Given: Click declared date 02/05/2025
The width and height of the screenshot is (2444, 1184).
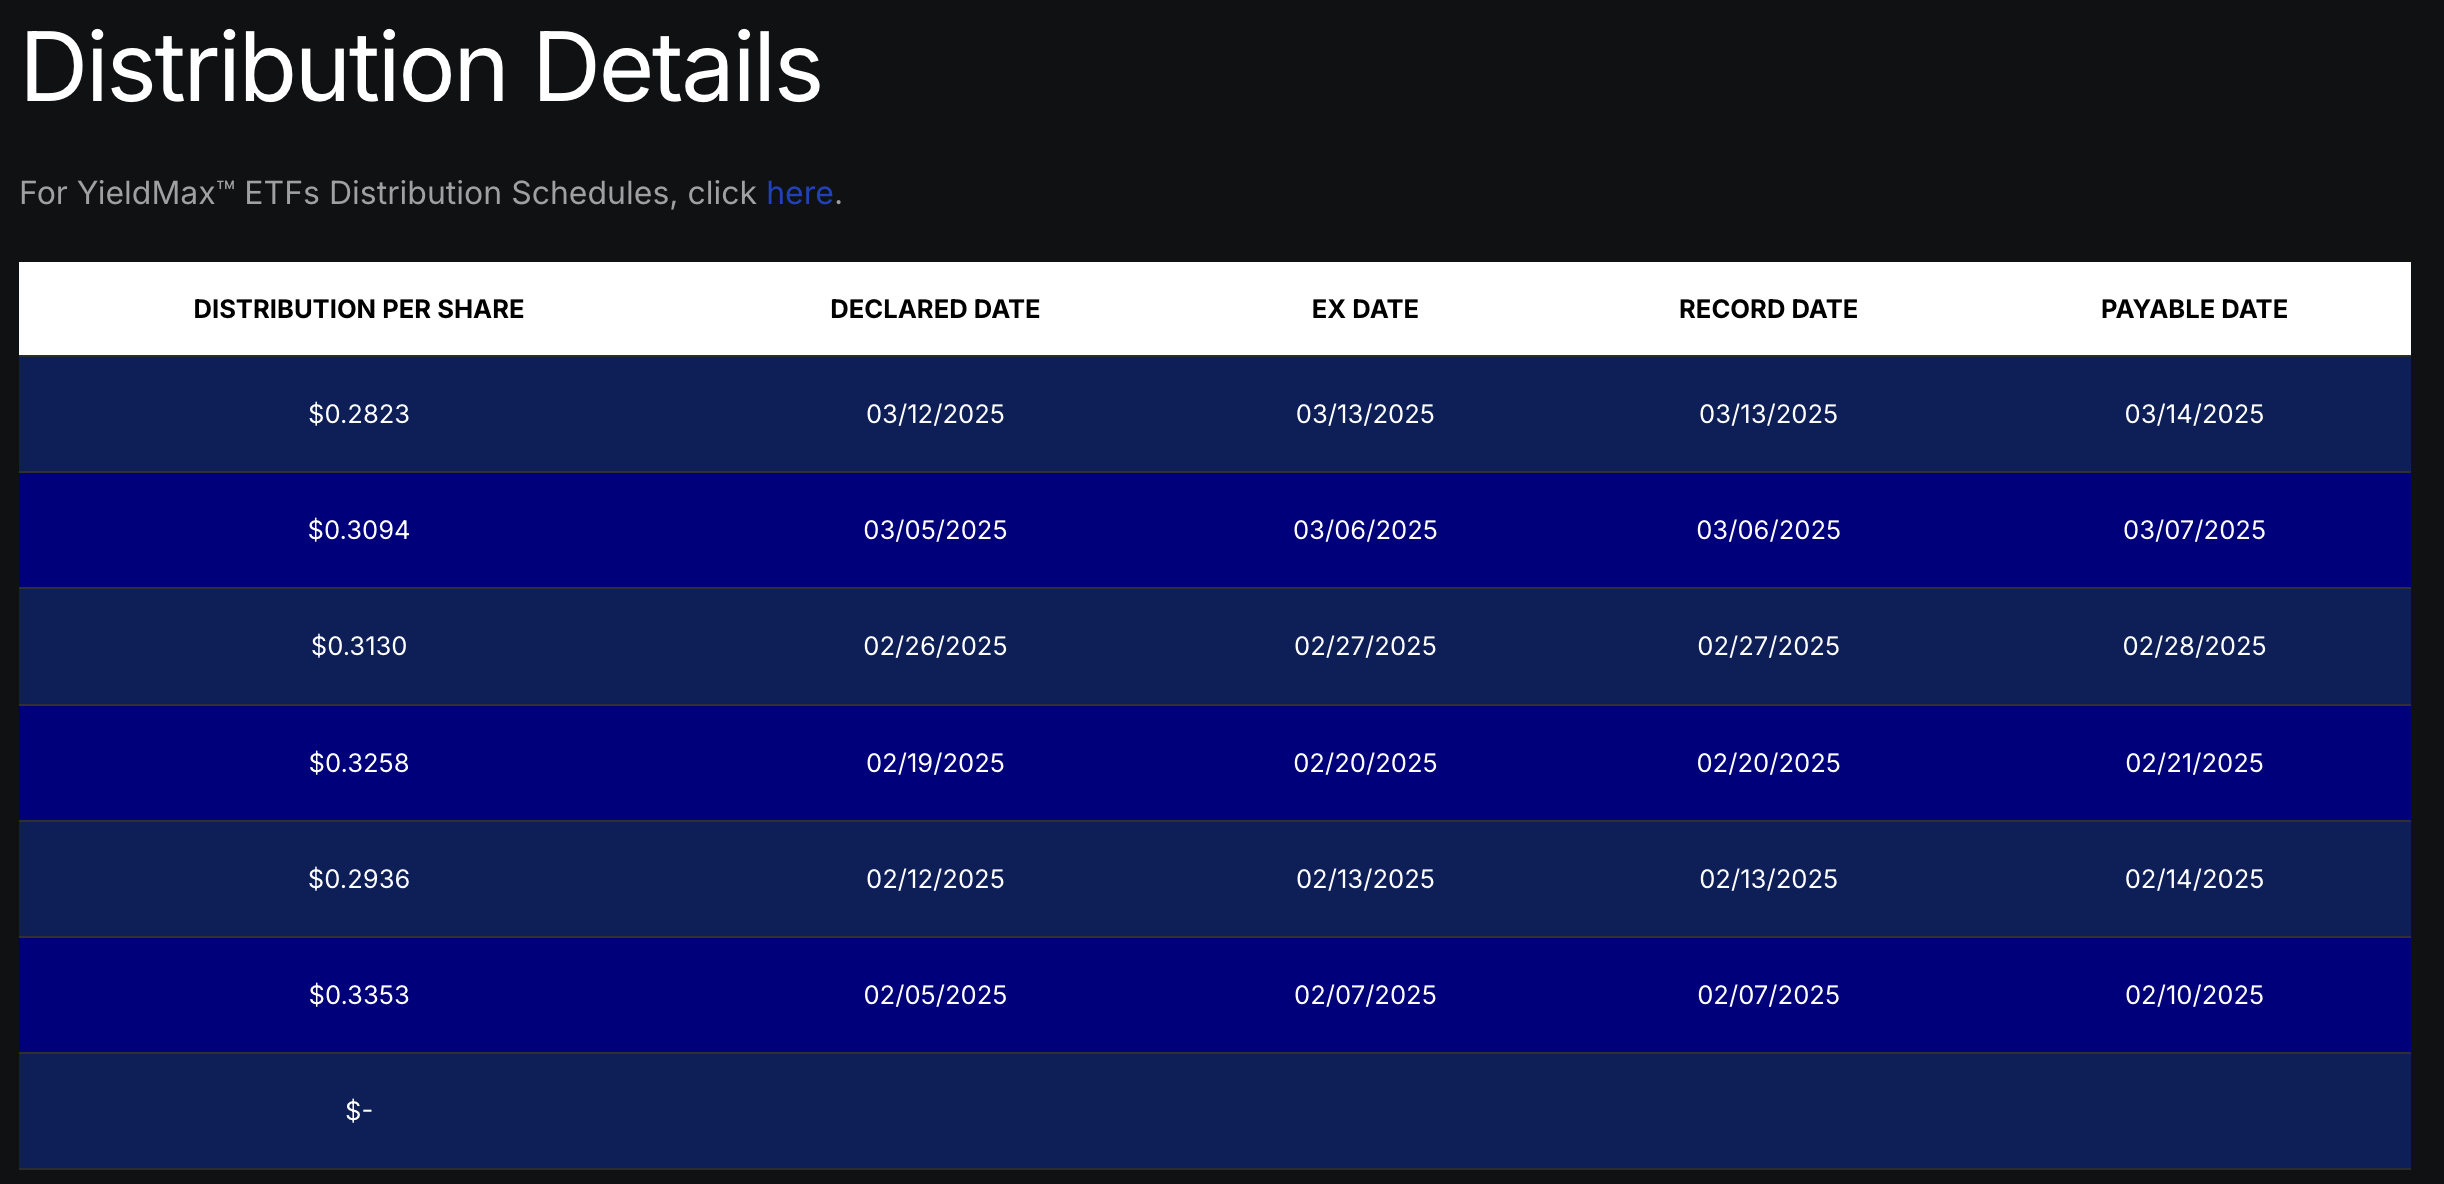Looking at the screenshot, I should coord(935,995).
